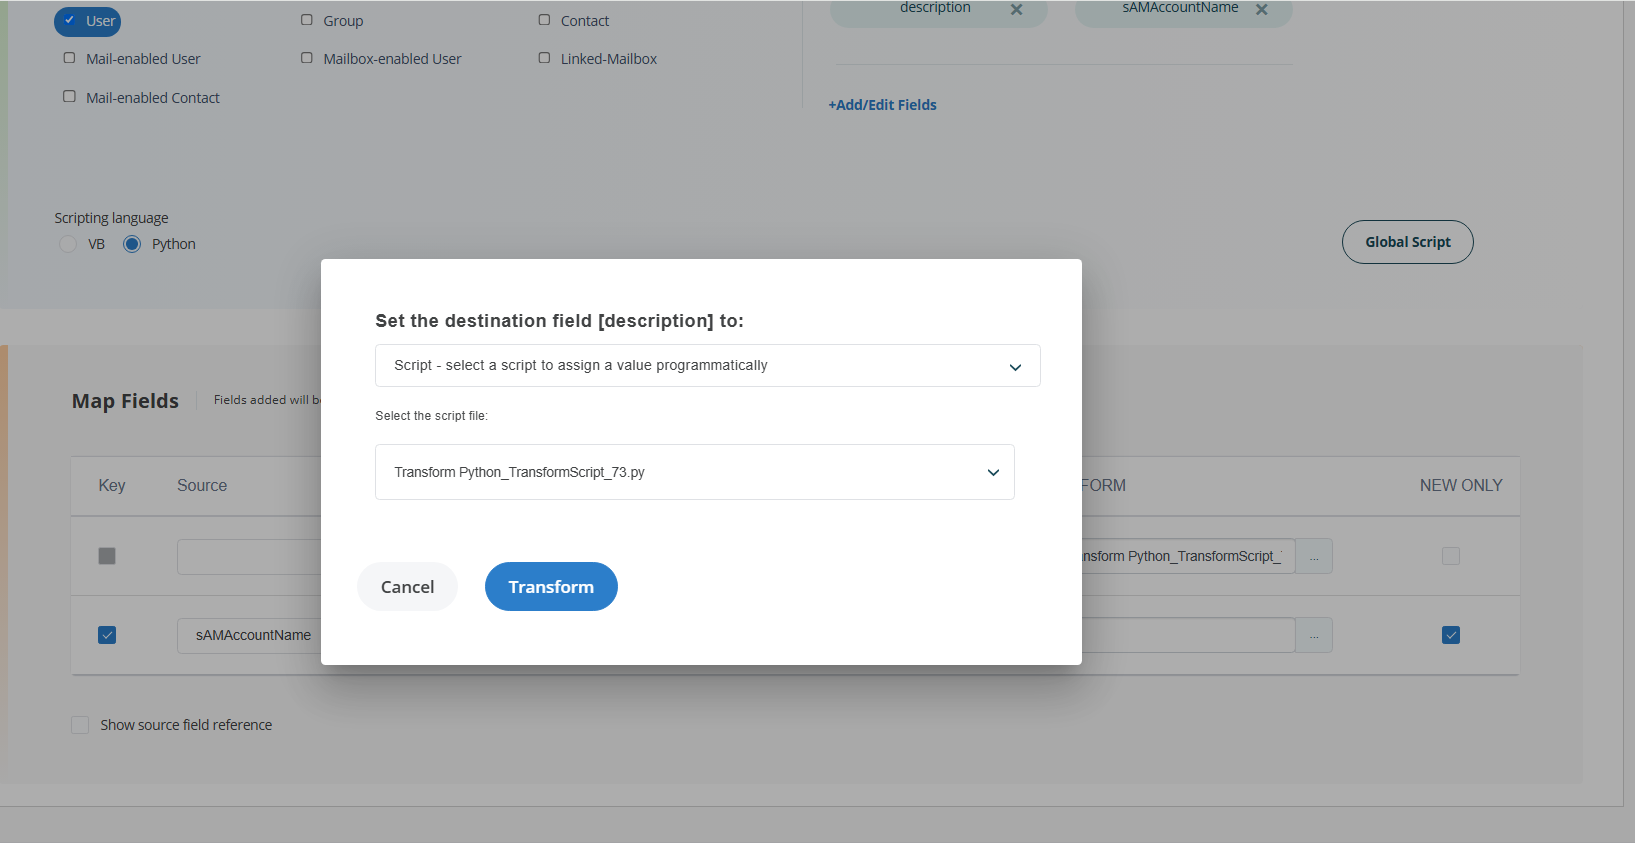Remove the sAMAccountName field chip
The image size is (1635, 843).
[x=1261, y=10]
